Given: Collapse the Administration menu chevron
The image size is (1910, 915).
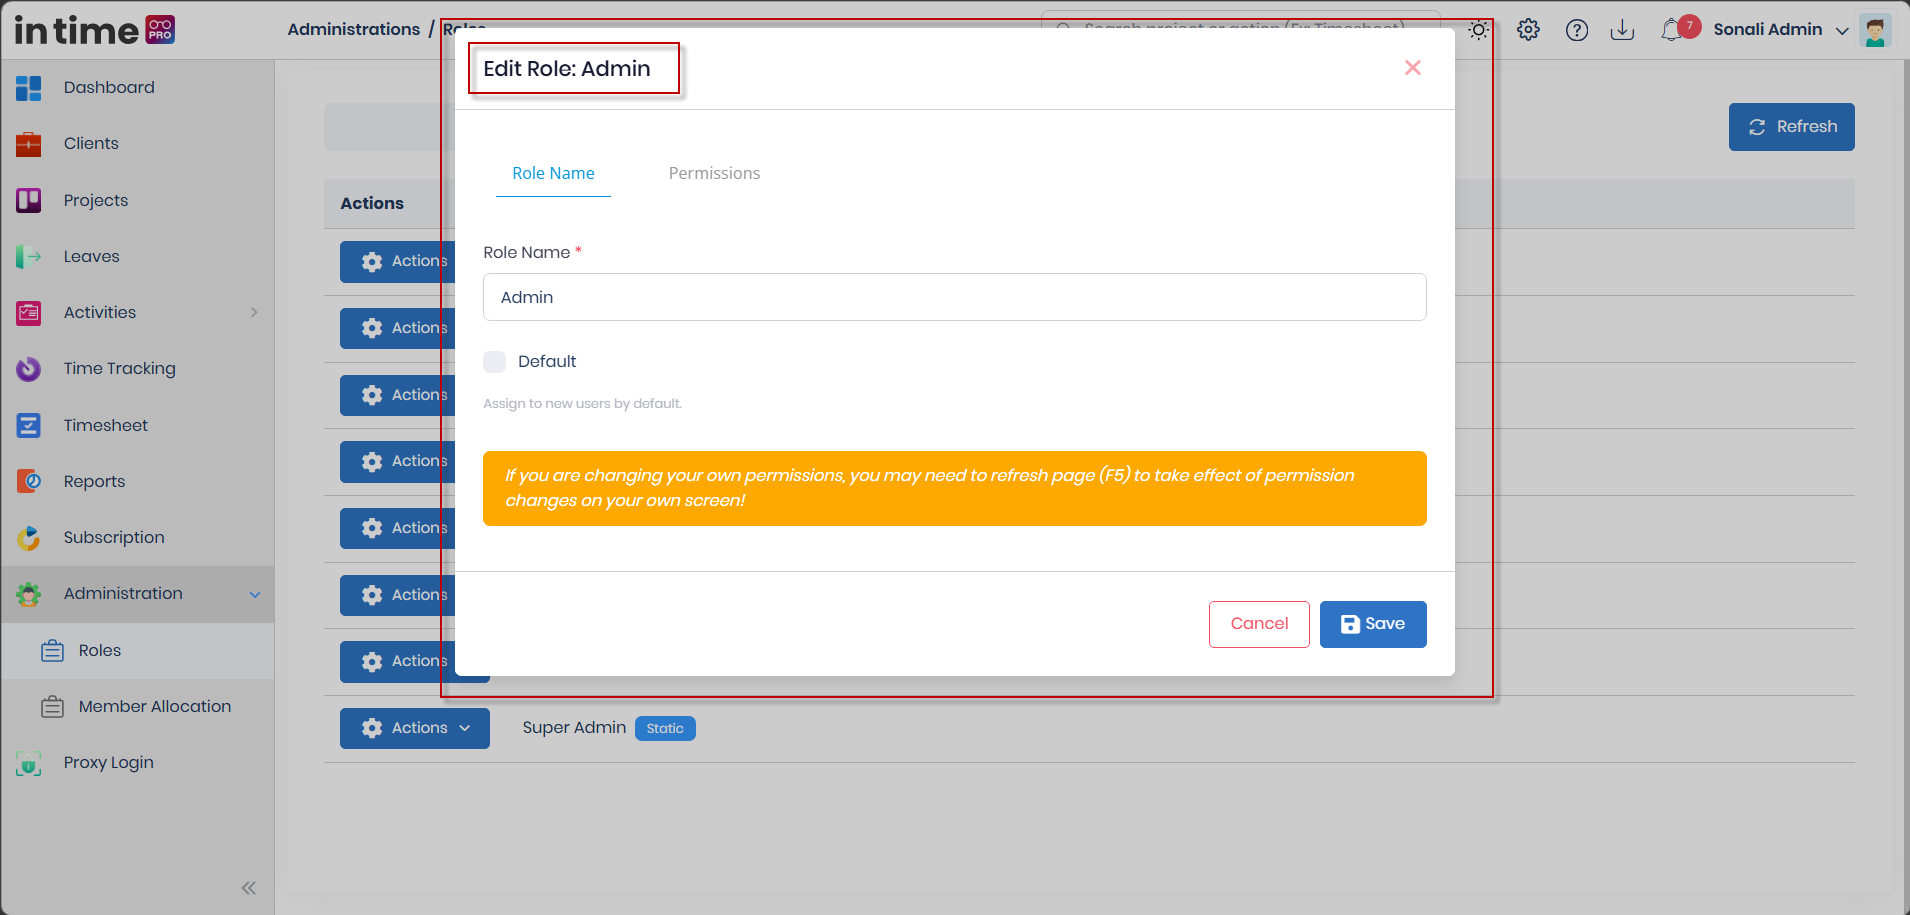Looking at the screenshot, I should coord(255,595).
